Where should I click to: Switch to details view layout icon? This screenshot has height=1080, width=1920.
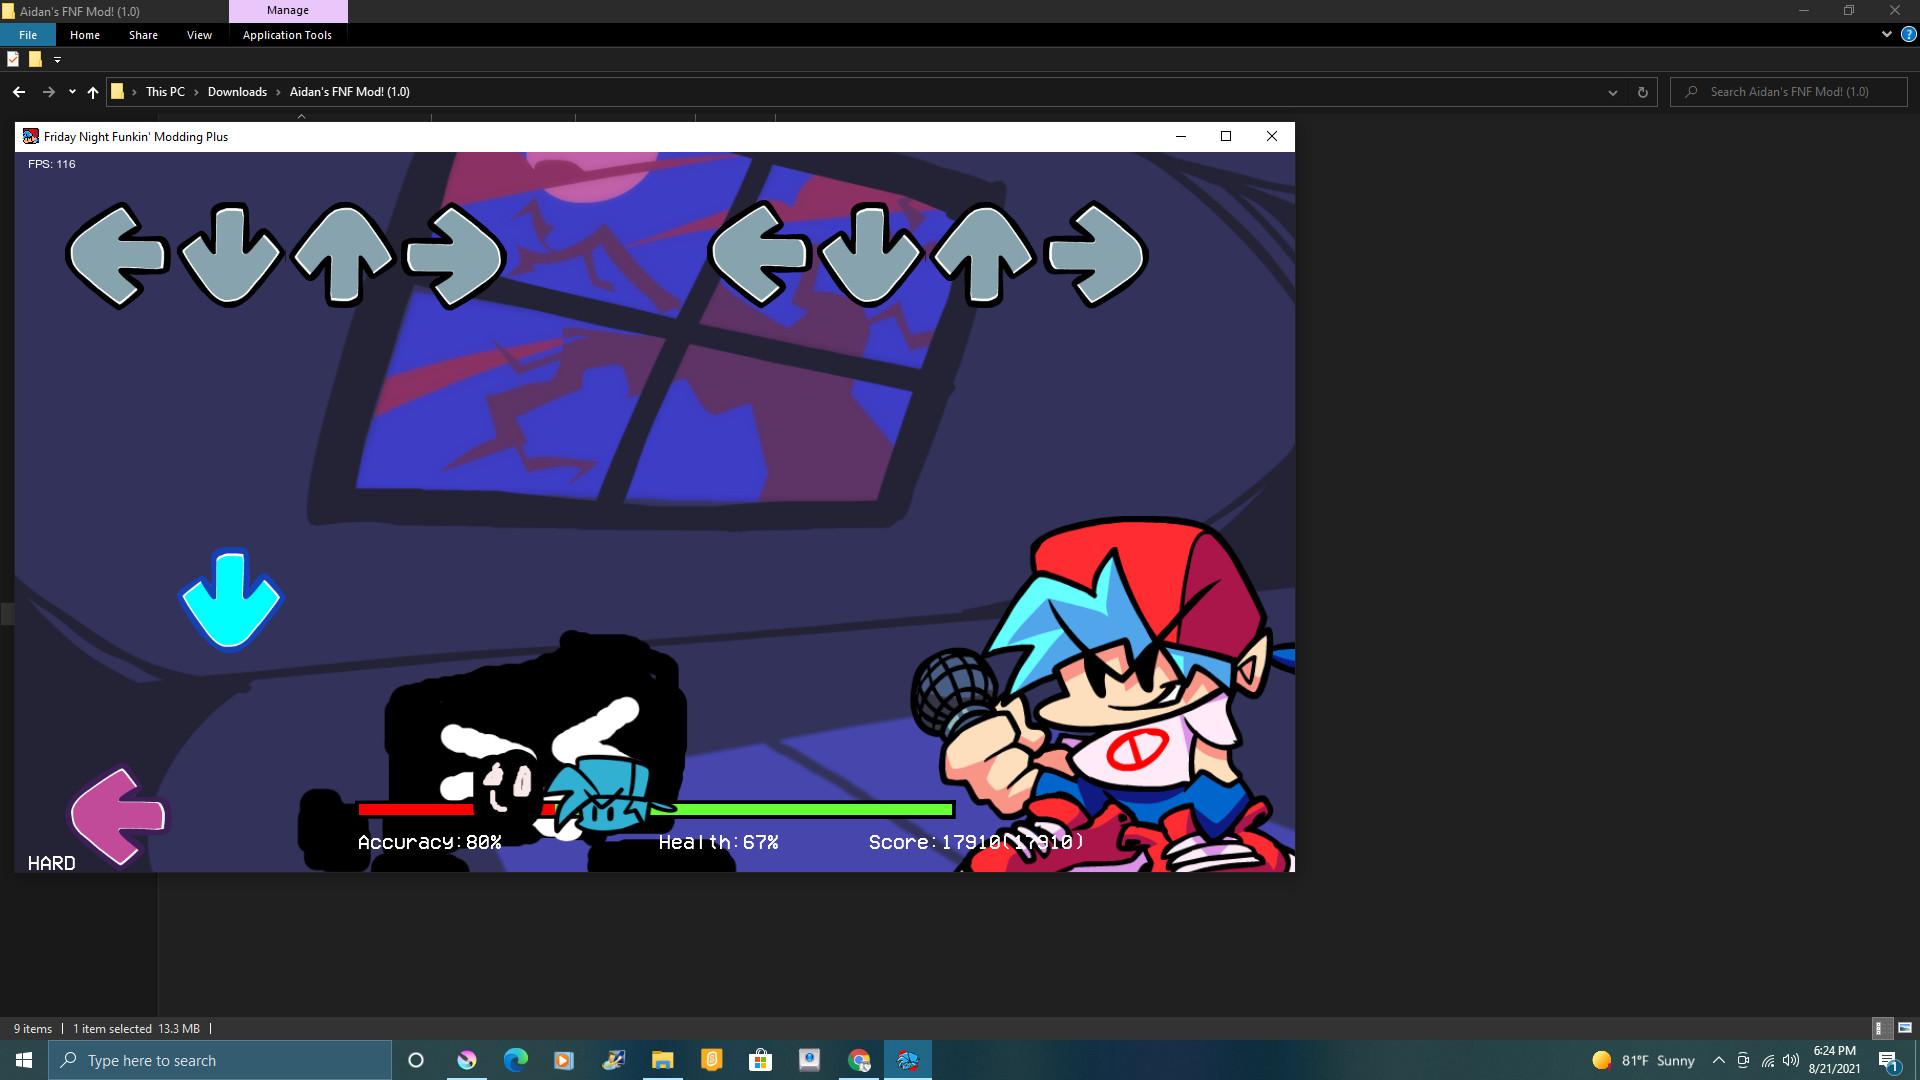1880,1028
